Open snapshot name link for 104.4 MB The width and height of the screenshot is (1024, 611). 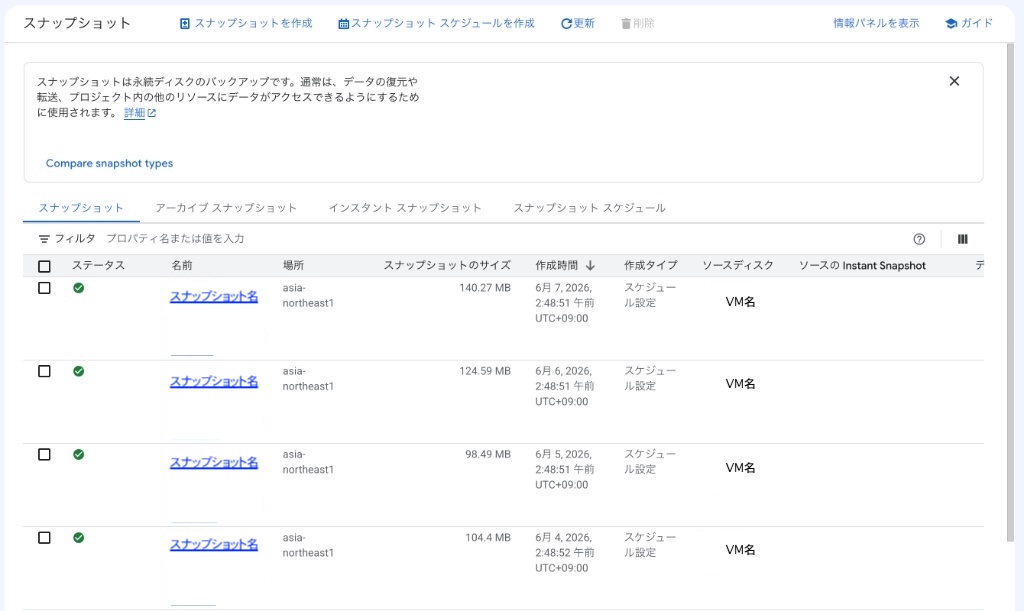coord(214,544)
